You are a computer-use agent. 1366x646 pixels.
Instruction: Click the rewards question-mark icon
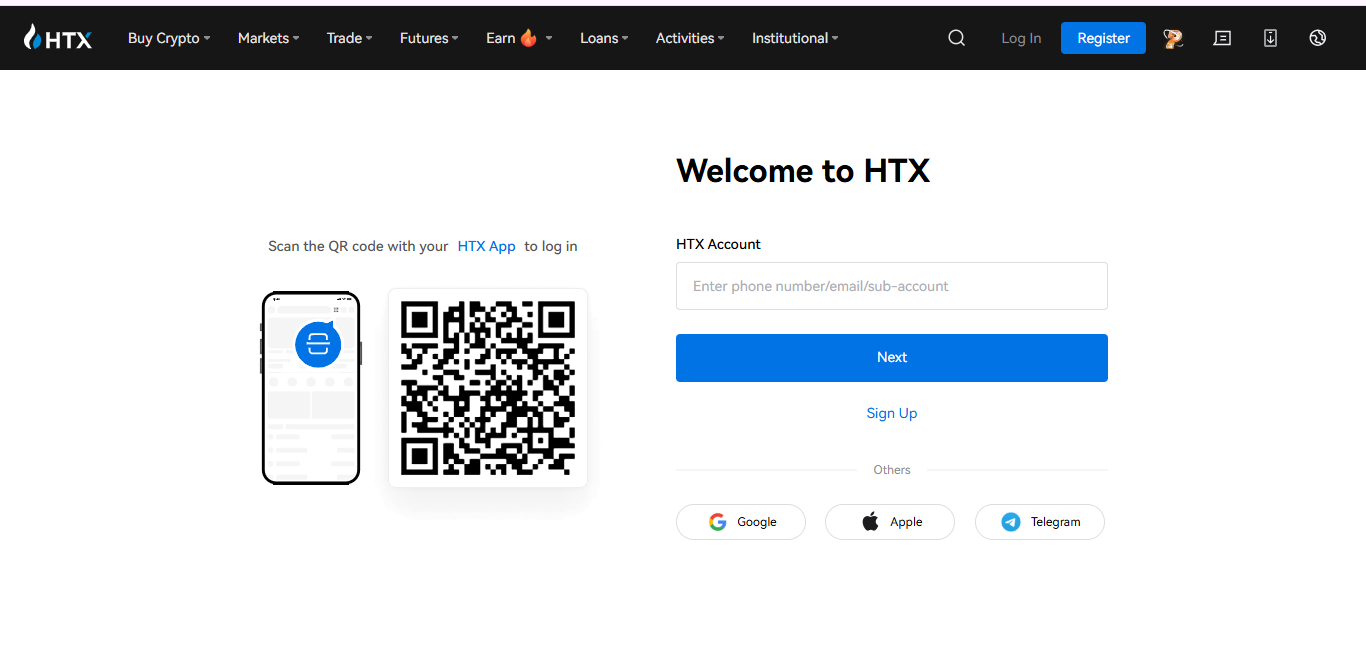point(1173,37)
